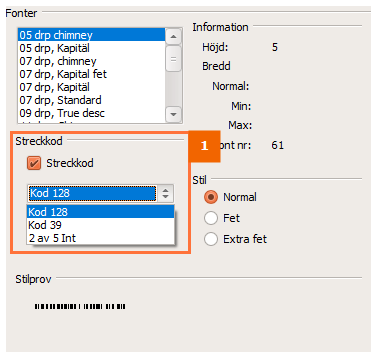
Task: Select font 09 drp, True desc
Action: (x=92, y=113)
